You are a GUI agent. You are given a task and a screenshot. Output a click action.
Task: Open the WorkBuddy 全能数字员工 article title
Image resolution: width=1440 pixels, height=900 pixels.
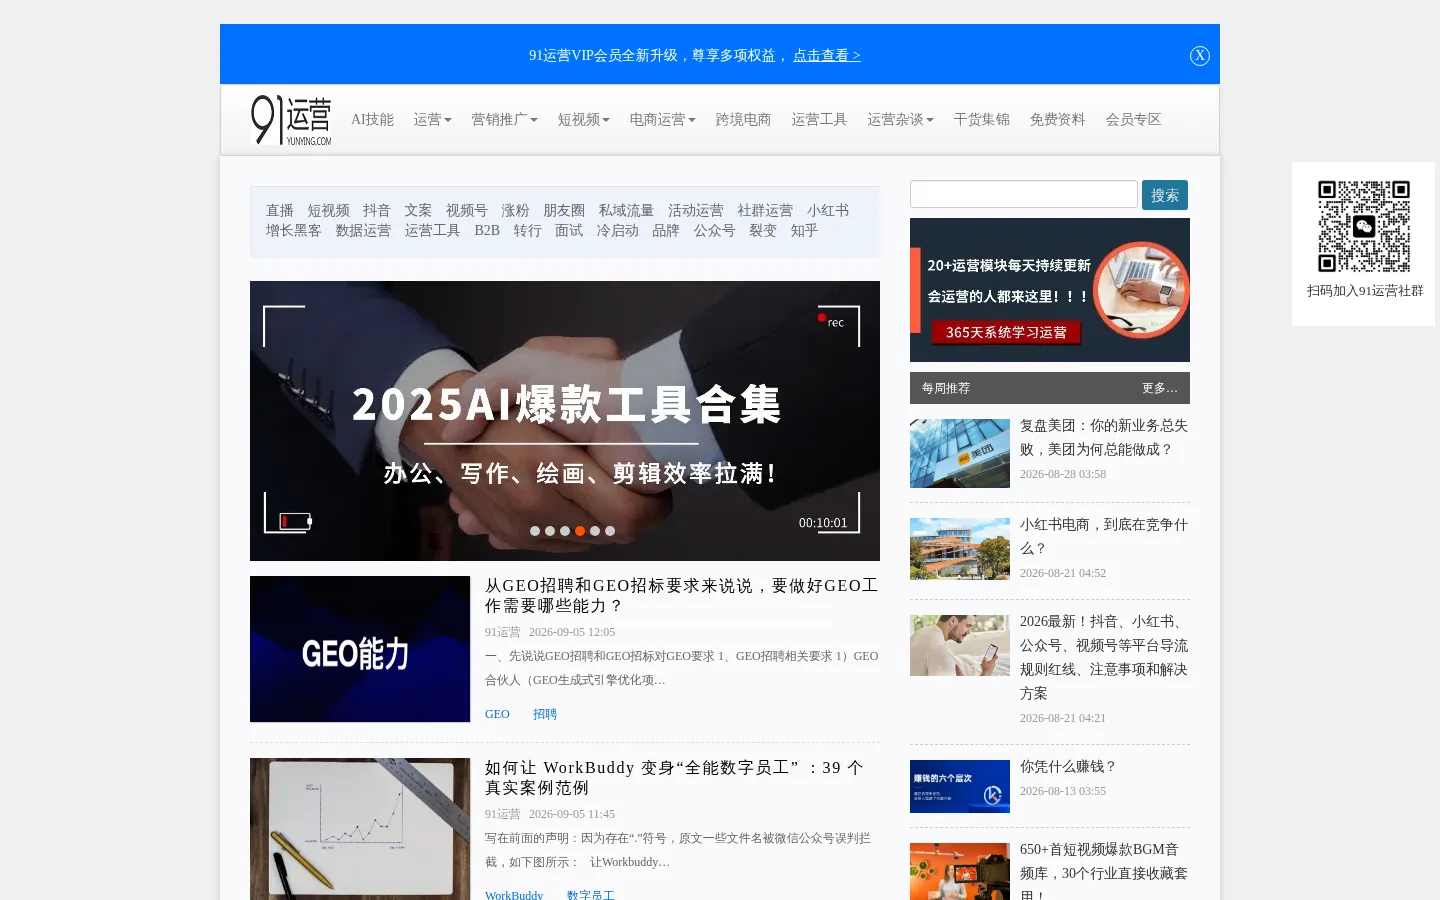point(674,777)
